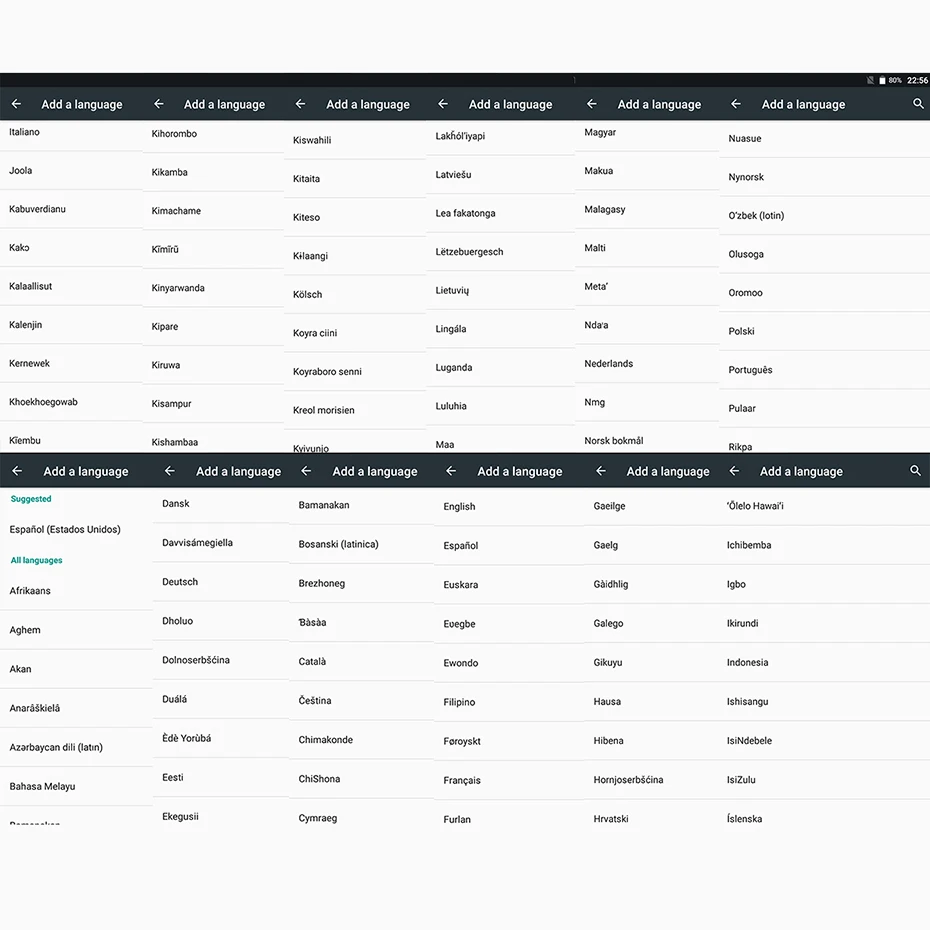The width and height of the screenshot is (930, 930).
Task: Select Norsk bokmål from the list
Action: coord(612,440)
